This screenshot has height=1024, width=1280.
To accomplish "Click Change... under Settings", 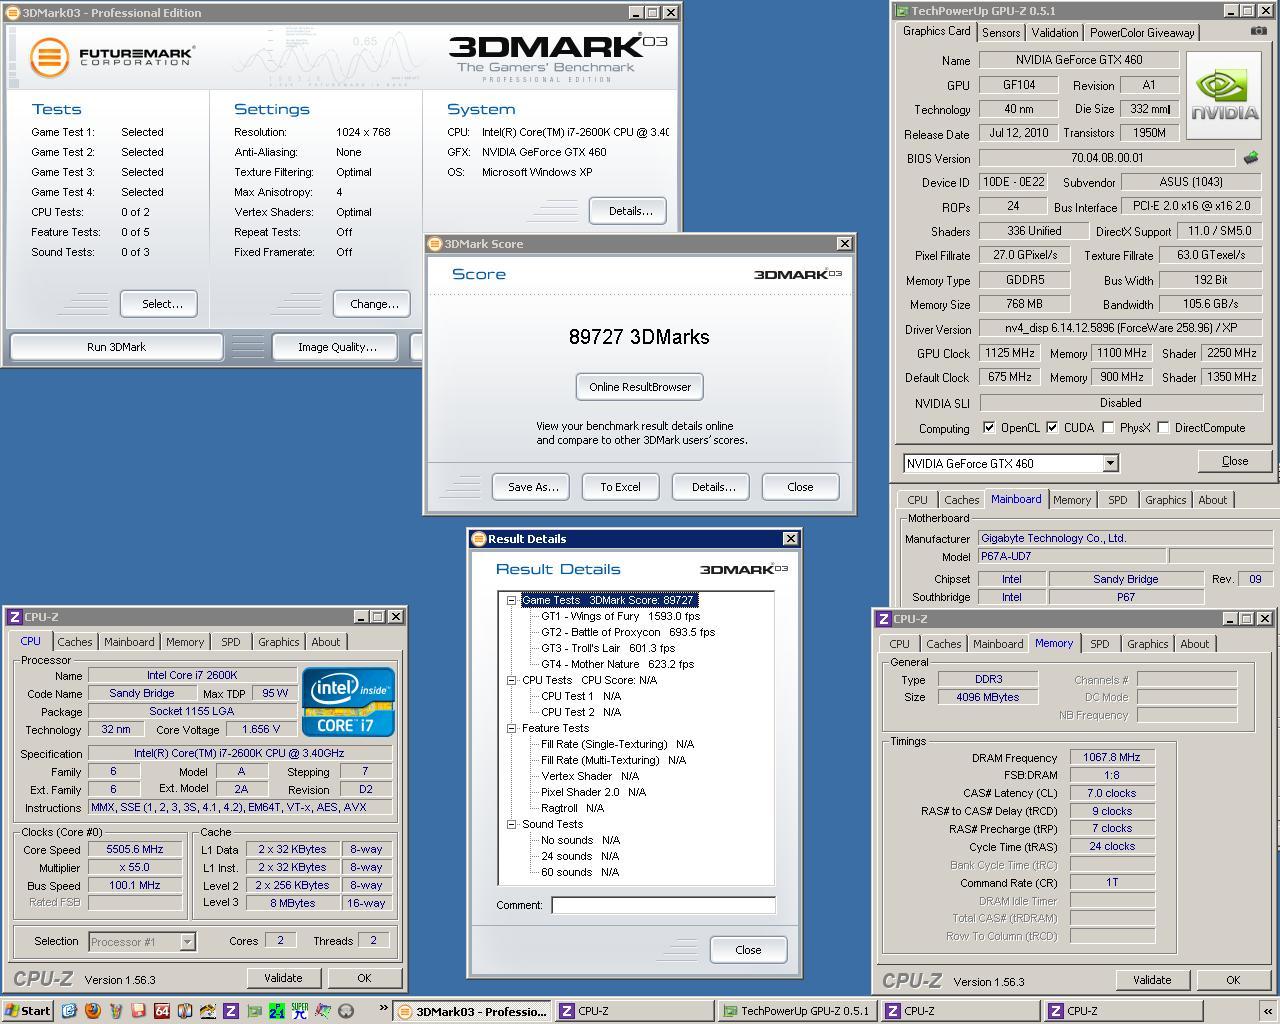I will tap(373, 304).
